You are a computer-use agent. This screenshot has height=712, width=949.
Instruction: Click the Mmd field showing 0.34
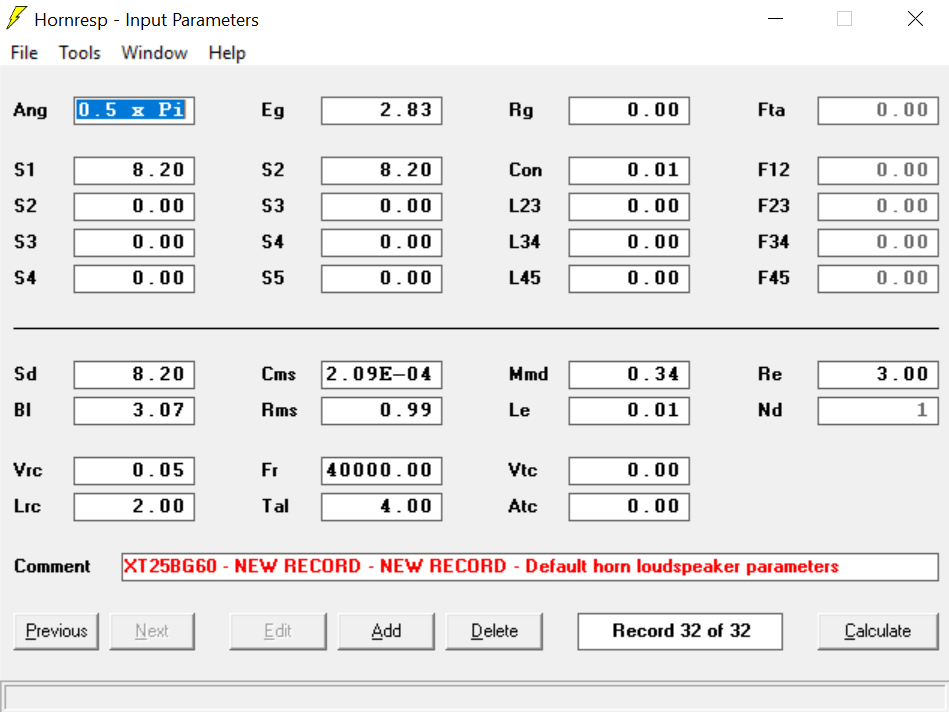click(629, 375)
